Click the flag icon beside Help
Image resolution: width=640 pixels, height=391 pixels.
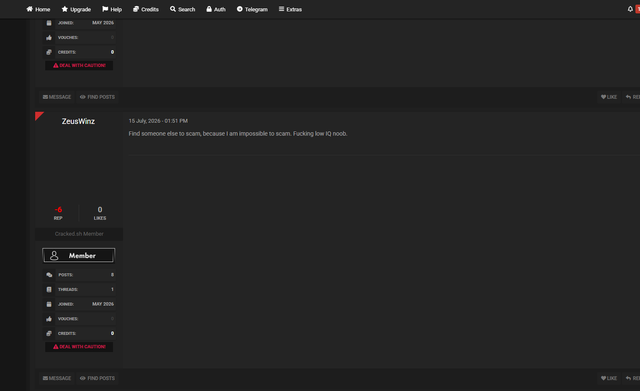pos(105,9)
